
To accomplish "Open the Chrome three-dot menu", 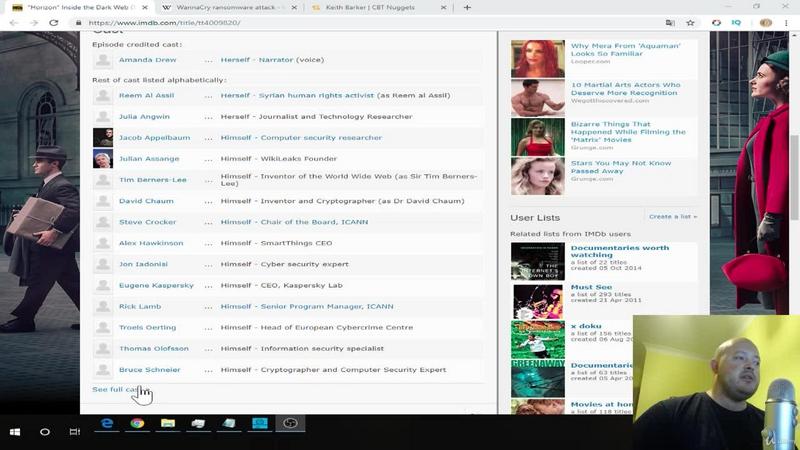I will [786, 23].
